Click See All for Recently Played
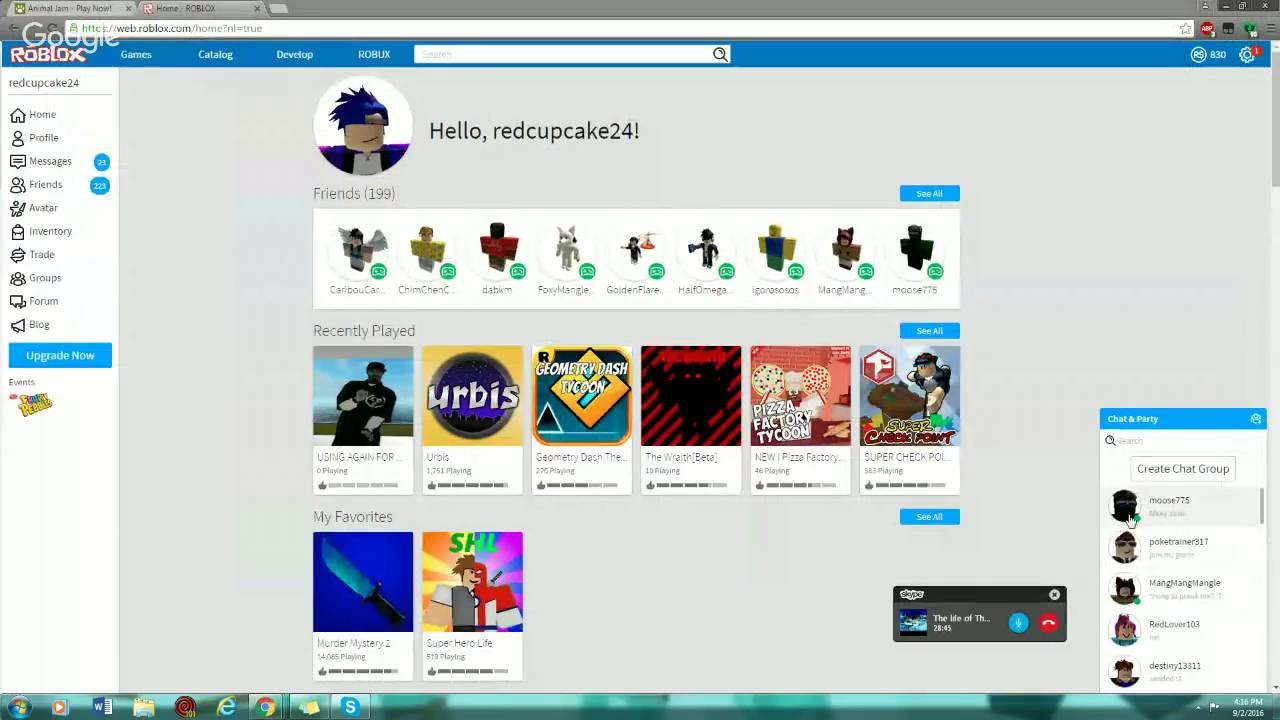This screenshot has width=1280, height=720. pyautogui.click(x=929, y=330)
